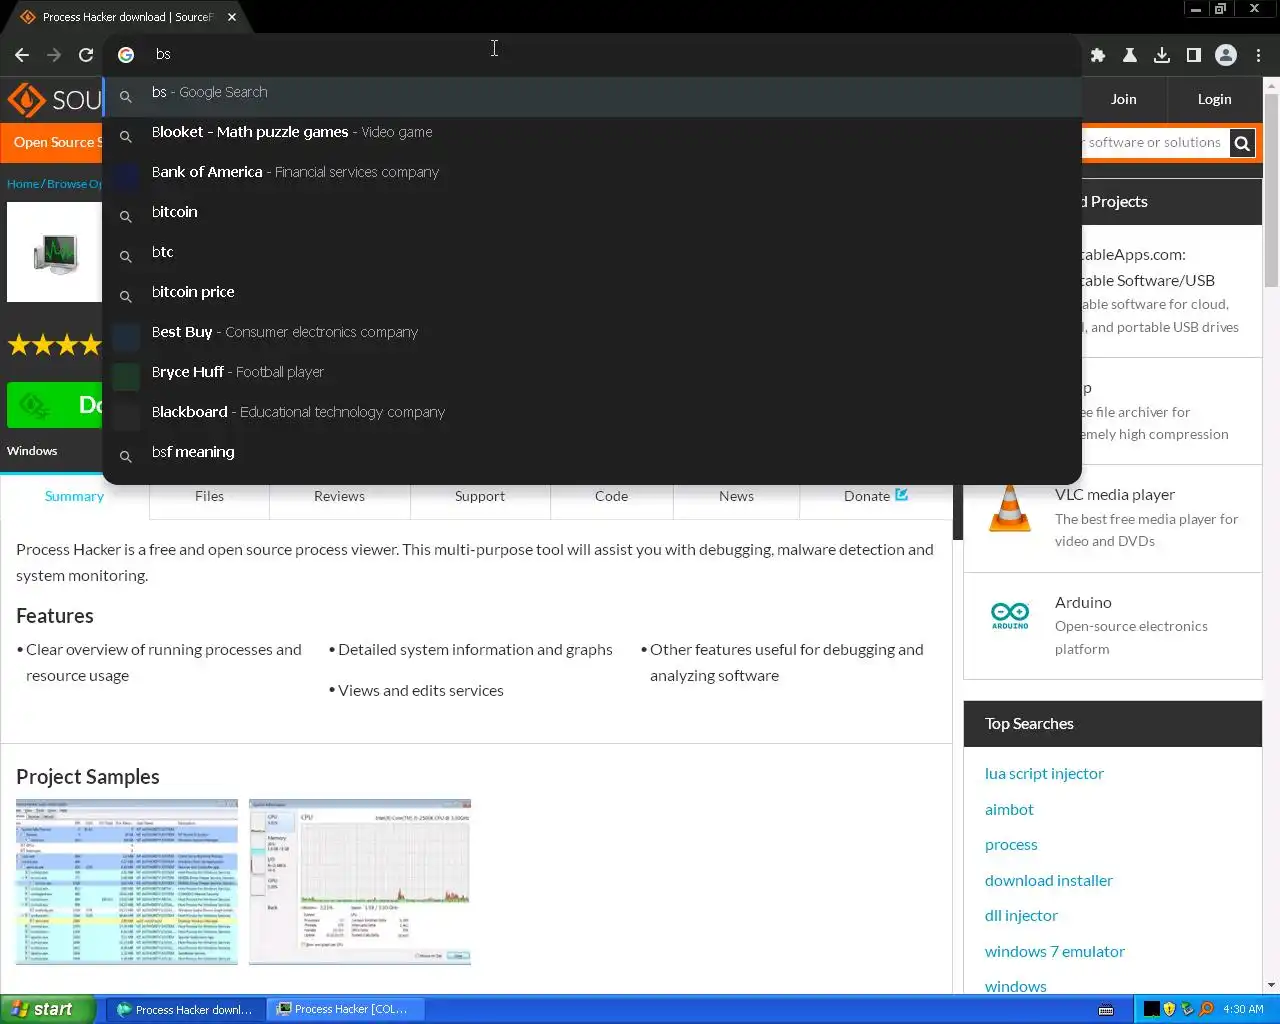This screenshot has height=1024, width=1280.
Task: Click the security shield tray icon
Action: [1169, 1009]
